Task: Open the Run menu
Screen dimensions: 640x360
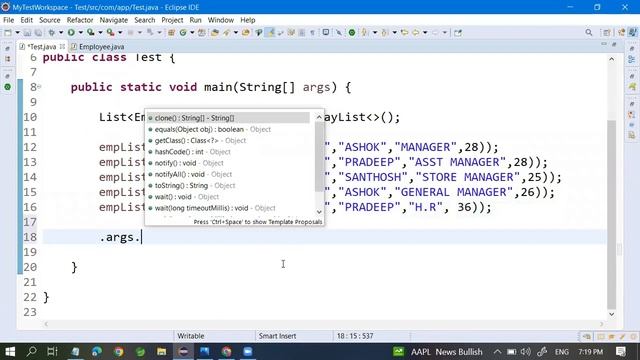Action: click(195, 20)
